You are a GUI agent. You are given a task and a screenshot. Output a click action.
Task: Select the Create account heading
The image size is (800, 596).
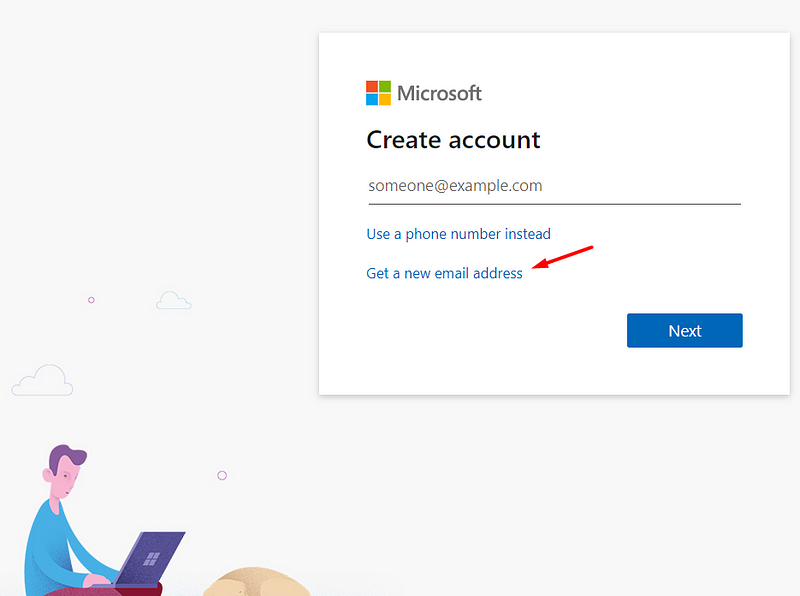pos(453,140)
